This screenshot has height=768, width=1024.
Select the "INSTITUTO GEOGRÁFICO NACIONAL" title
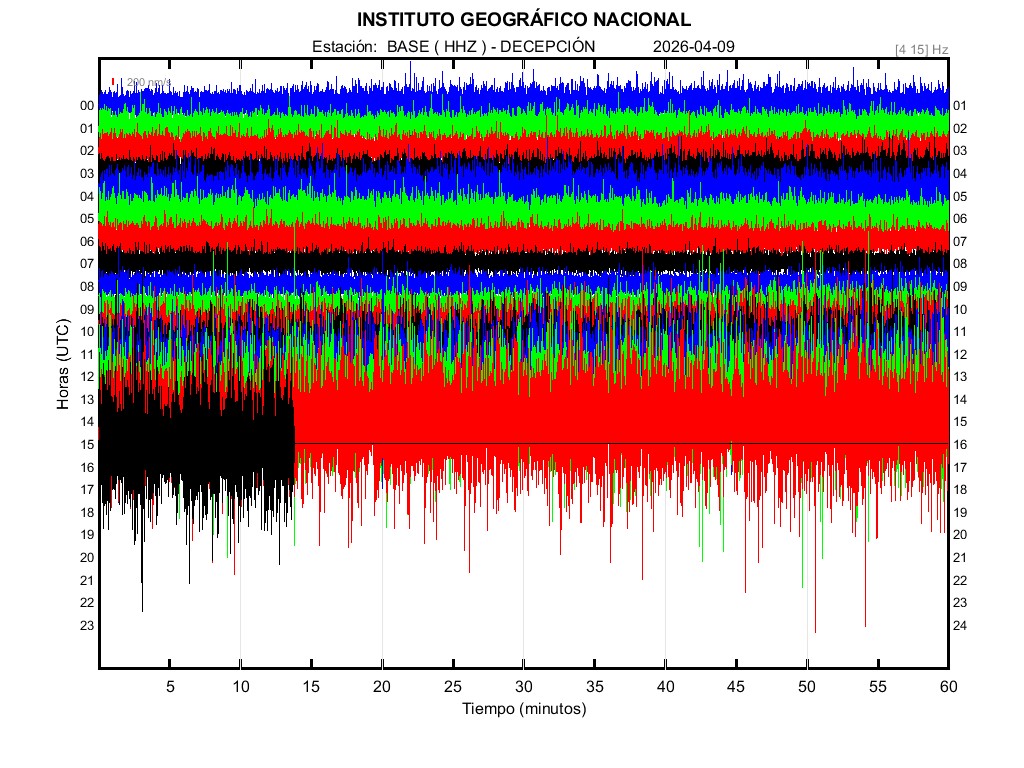523,20
